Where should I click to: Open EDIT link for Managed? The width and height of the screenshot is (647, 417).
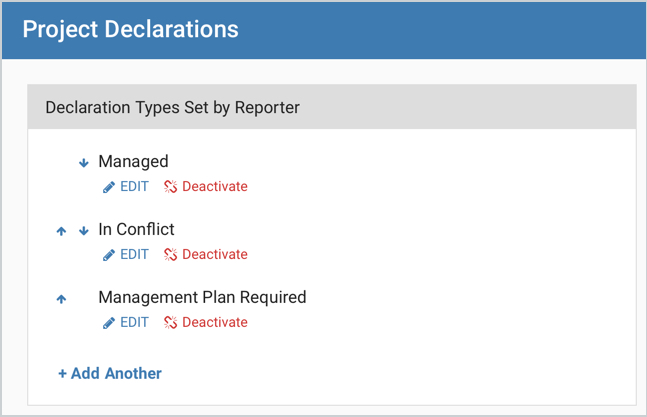pyautogui.click(x=134, y=186)
